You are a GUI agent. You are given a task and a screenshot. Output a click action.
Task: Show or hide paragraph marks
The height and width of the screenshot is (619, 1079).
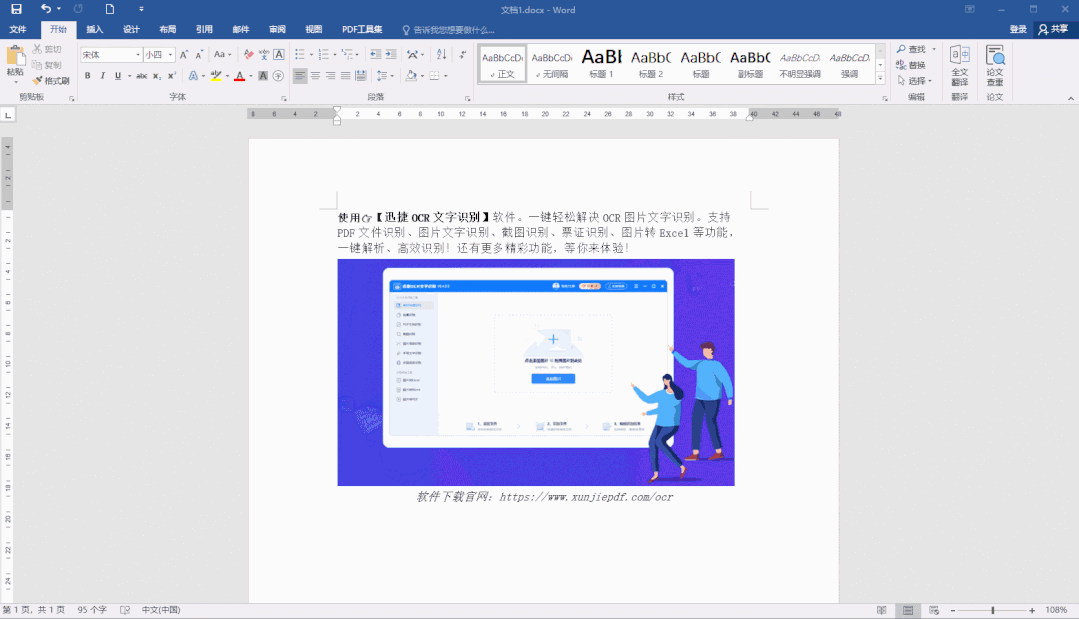coord(463,54)
